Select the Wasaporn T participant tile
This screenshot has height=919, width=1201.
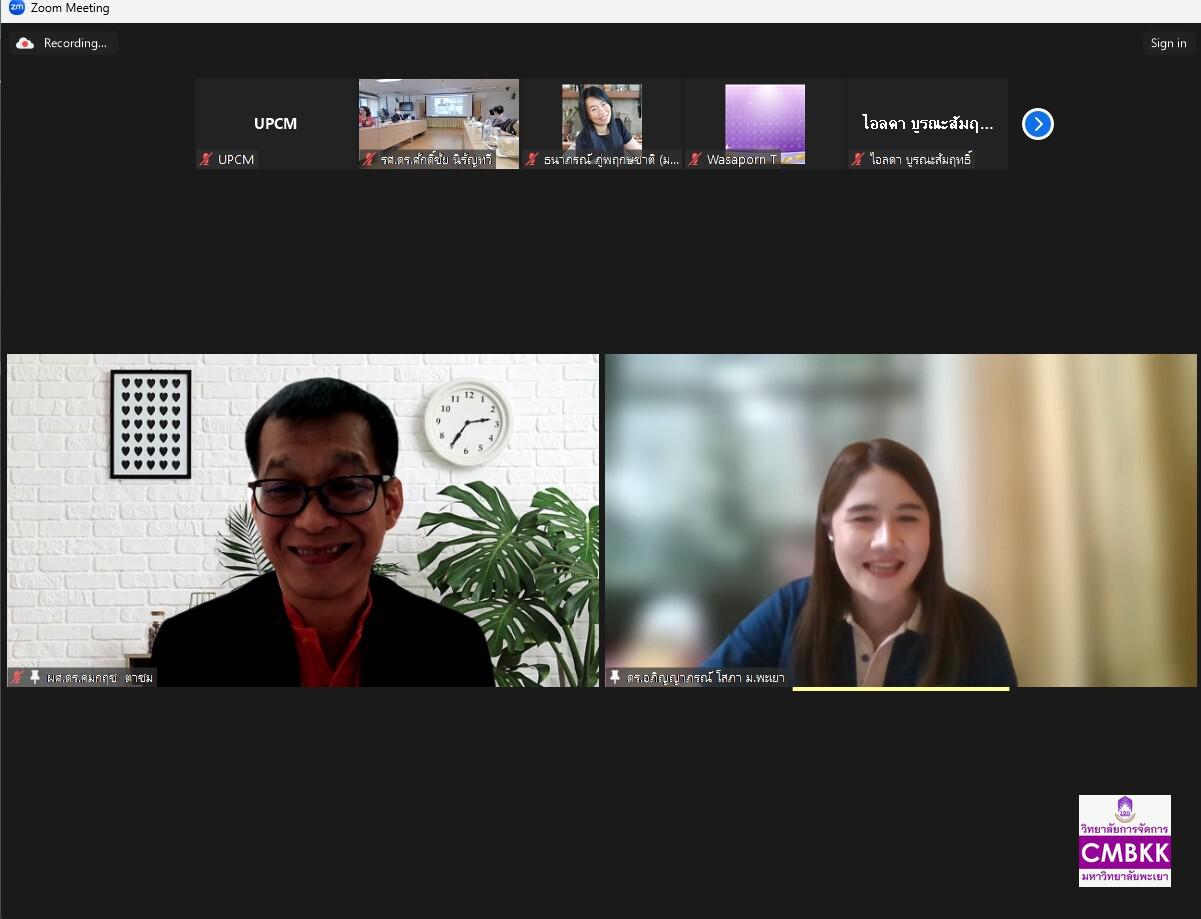764,115
